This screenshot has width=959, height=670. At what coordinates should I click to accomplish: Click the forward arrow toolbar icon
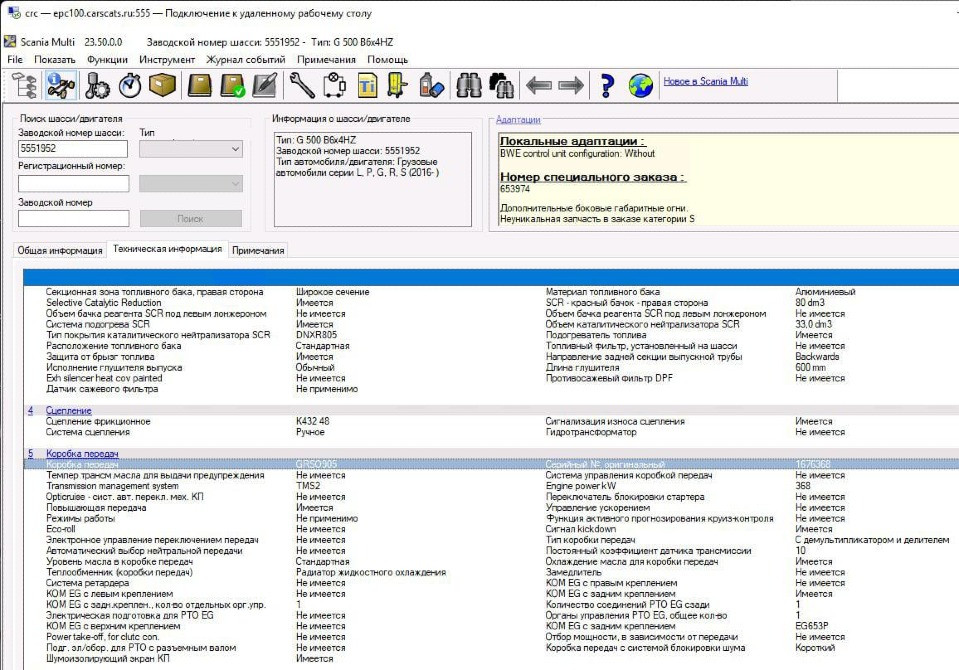(x=571, y=86)
